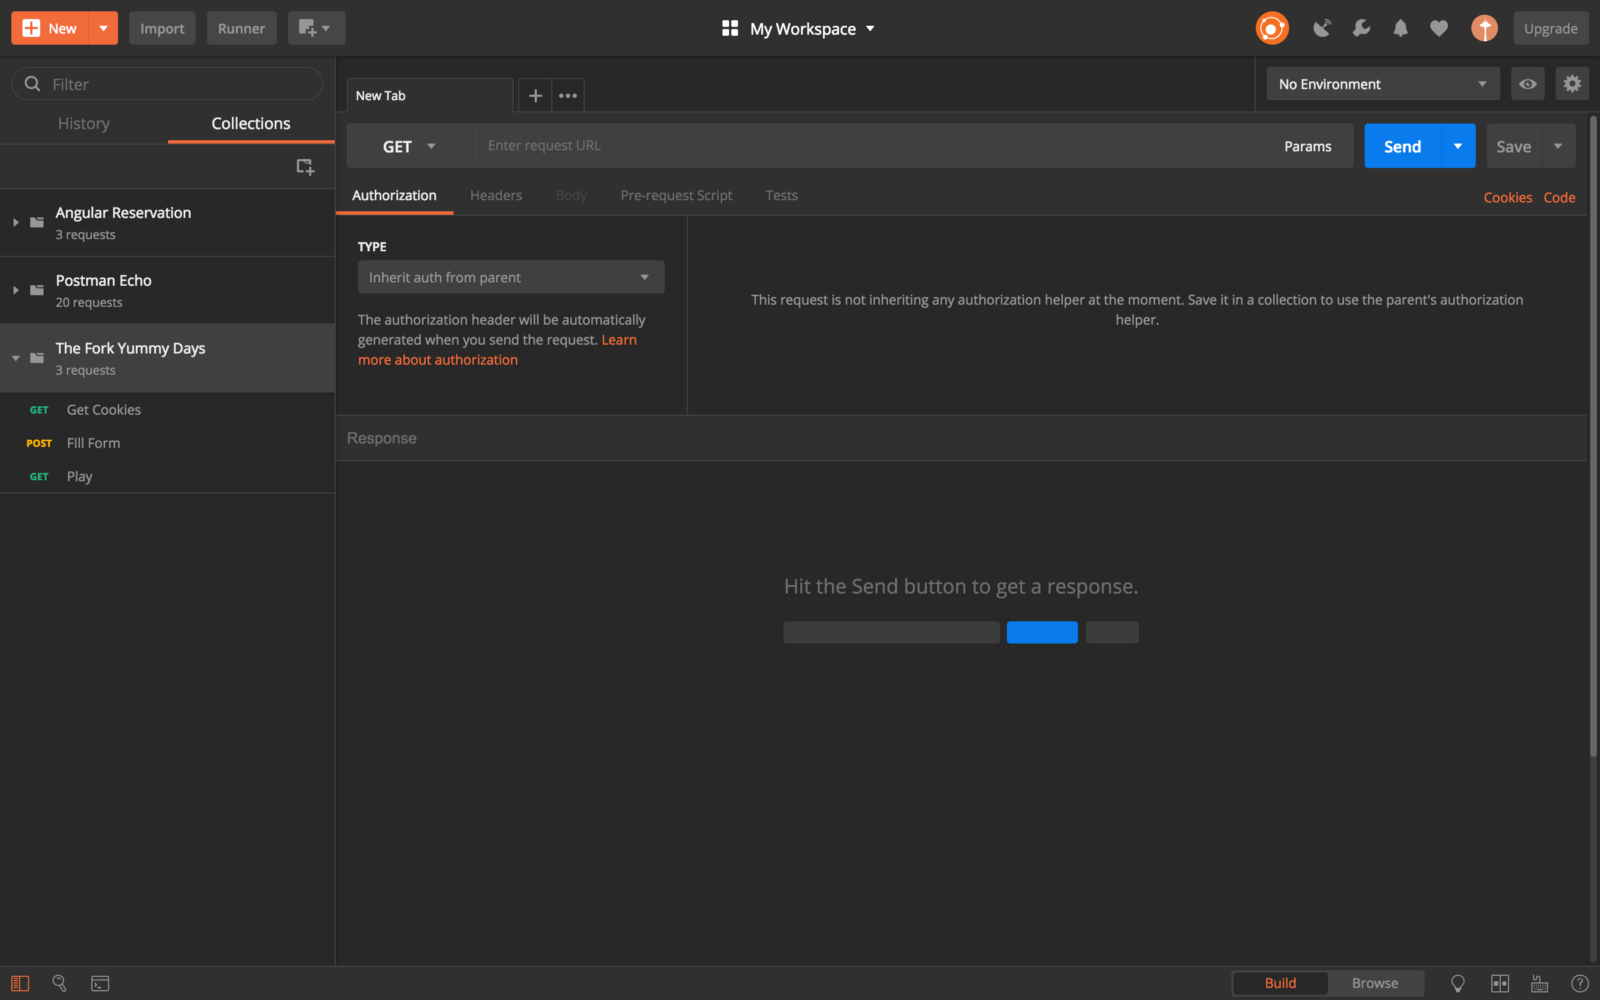Open the Postman console icon
1600x1000 pixels.
click(x=100, y=983)
